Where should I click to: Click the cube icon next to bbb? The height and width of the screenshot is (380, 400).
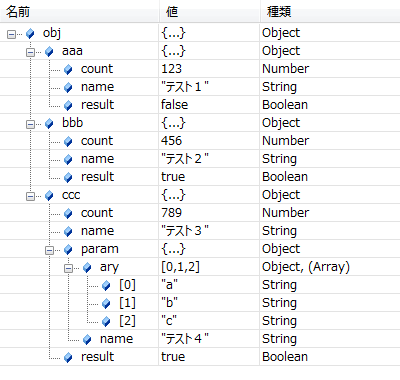[49, 123]
